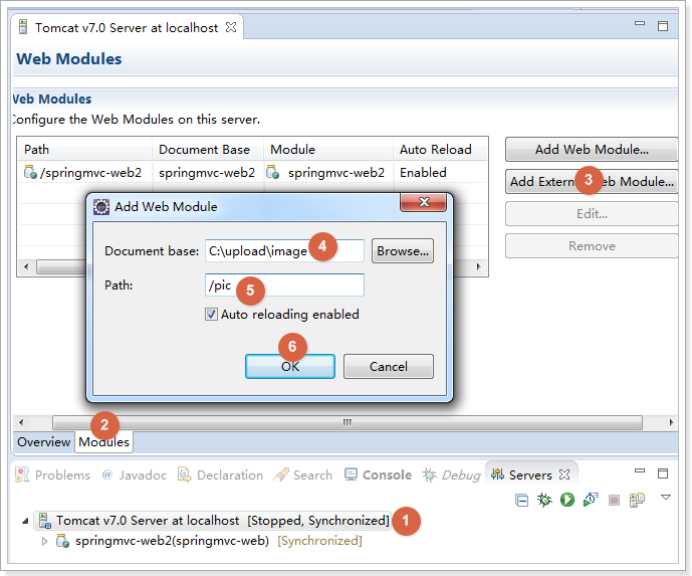The image size is (692, 576).
Task: Click the Browse... button
Action: (402, 251)
